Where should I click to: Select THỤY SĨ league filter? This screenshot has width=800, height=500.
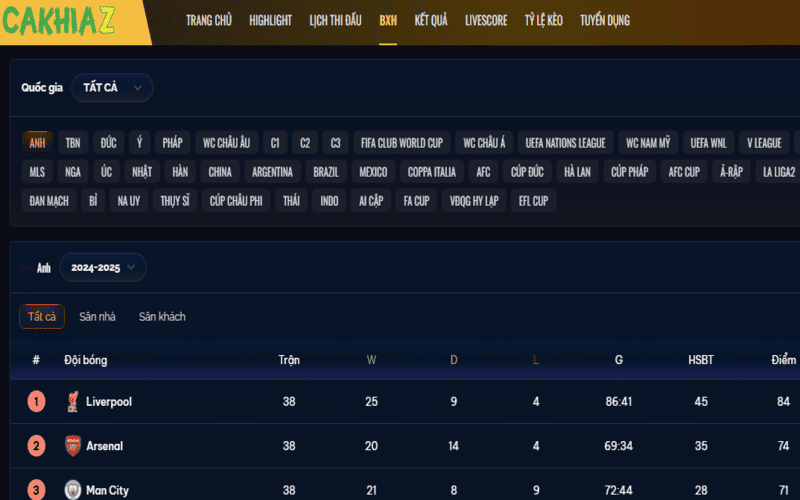coord(175,201)
